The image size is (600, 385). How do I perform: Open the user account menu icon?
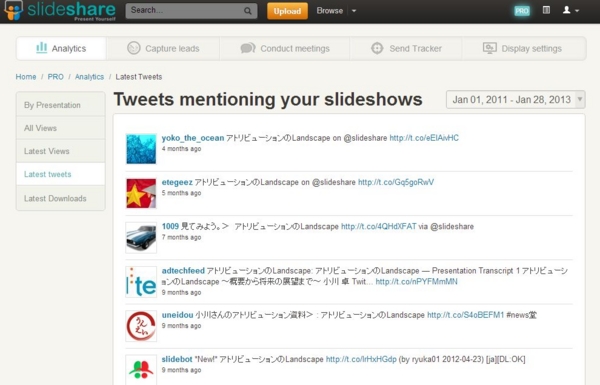click(571, 10)
